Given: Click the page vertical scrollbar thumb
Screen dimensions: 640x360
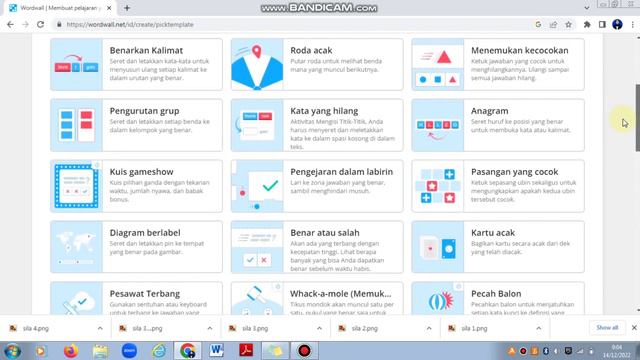Looking at the screenshot, I should tap(638, 118).
